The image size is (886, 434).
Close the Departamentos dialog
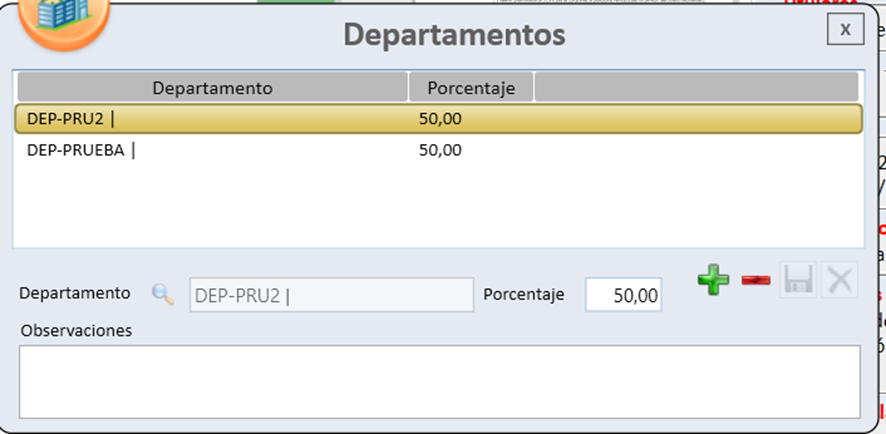[x=845, y=30]
